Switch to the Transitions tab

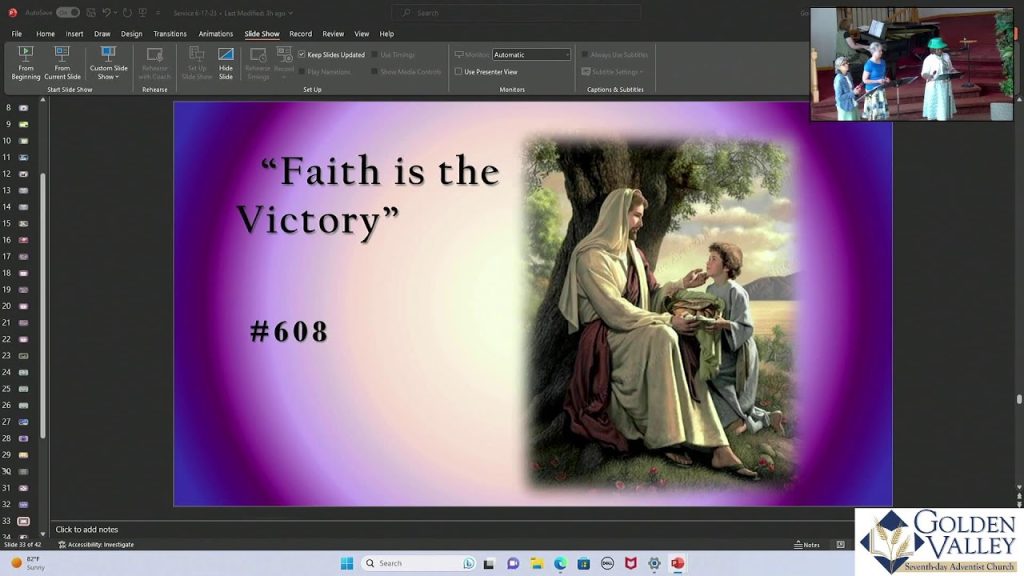pyautogui.click(x=170, y=34)
